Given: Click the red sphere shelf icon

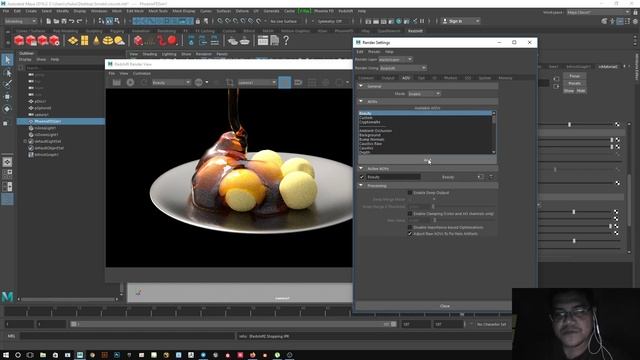Looking at the screenshot, I should [172, 40].
